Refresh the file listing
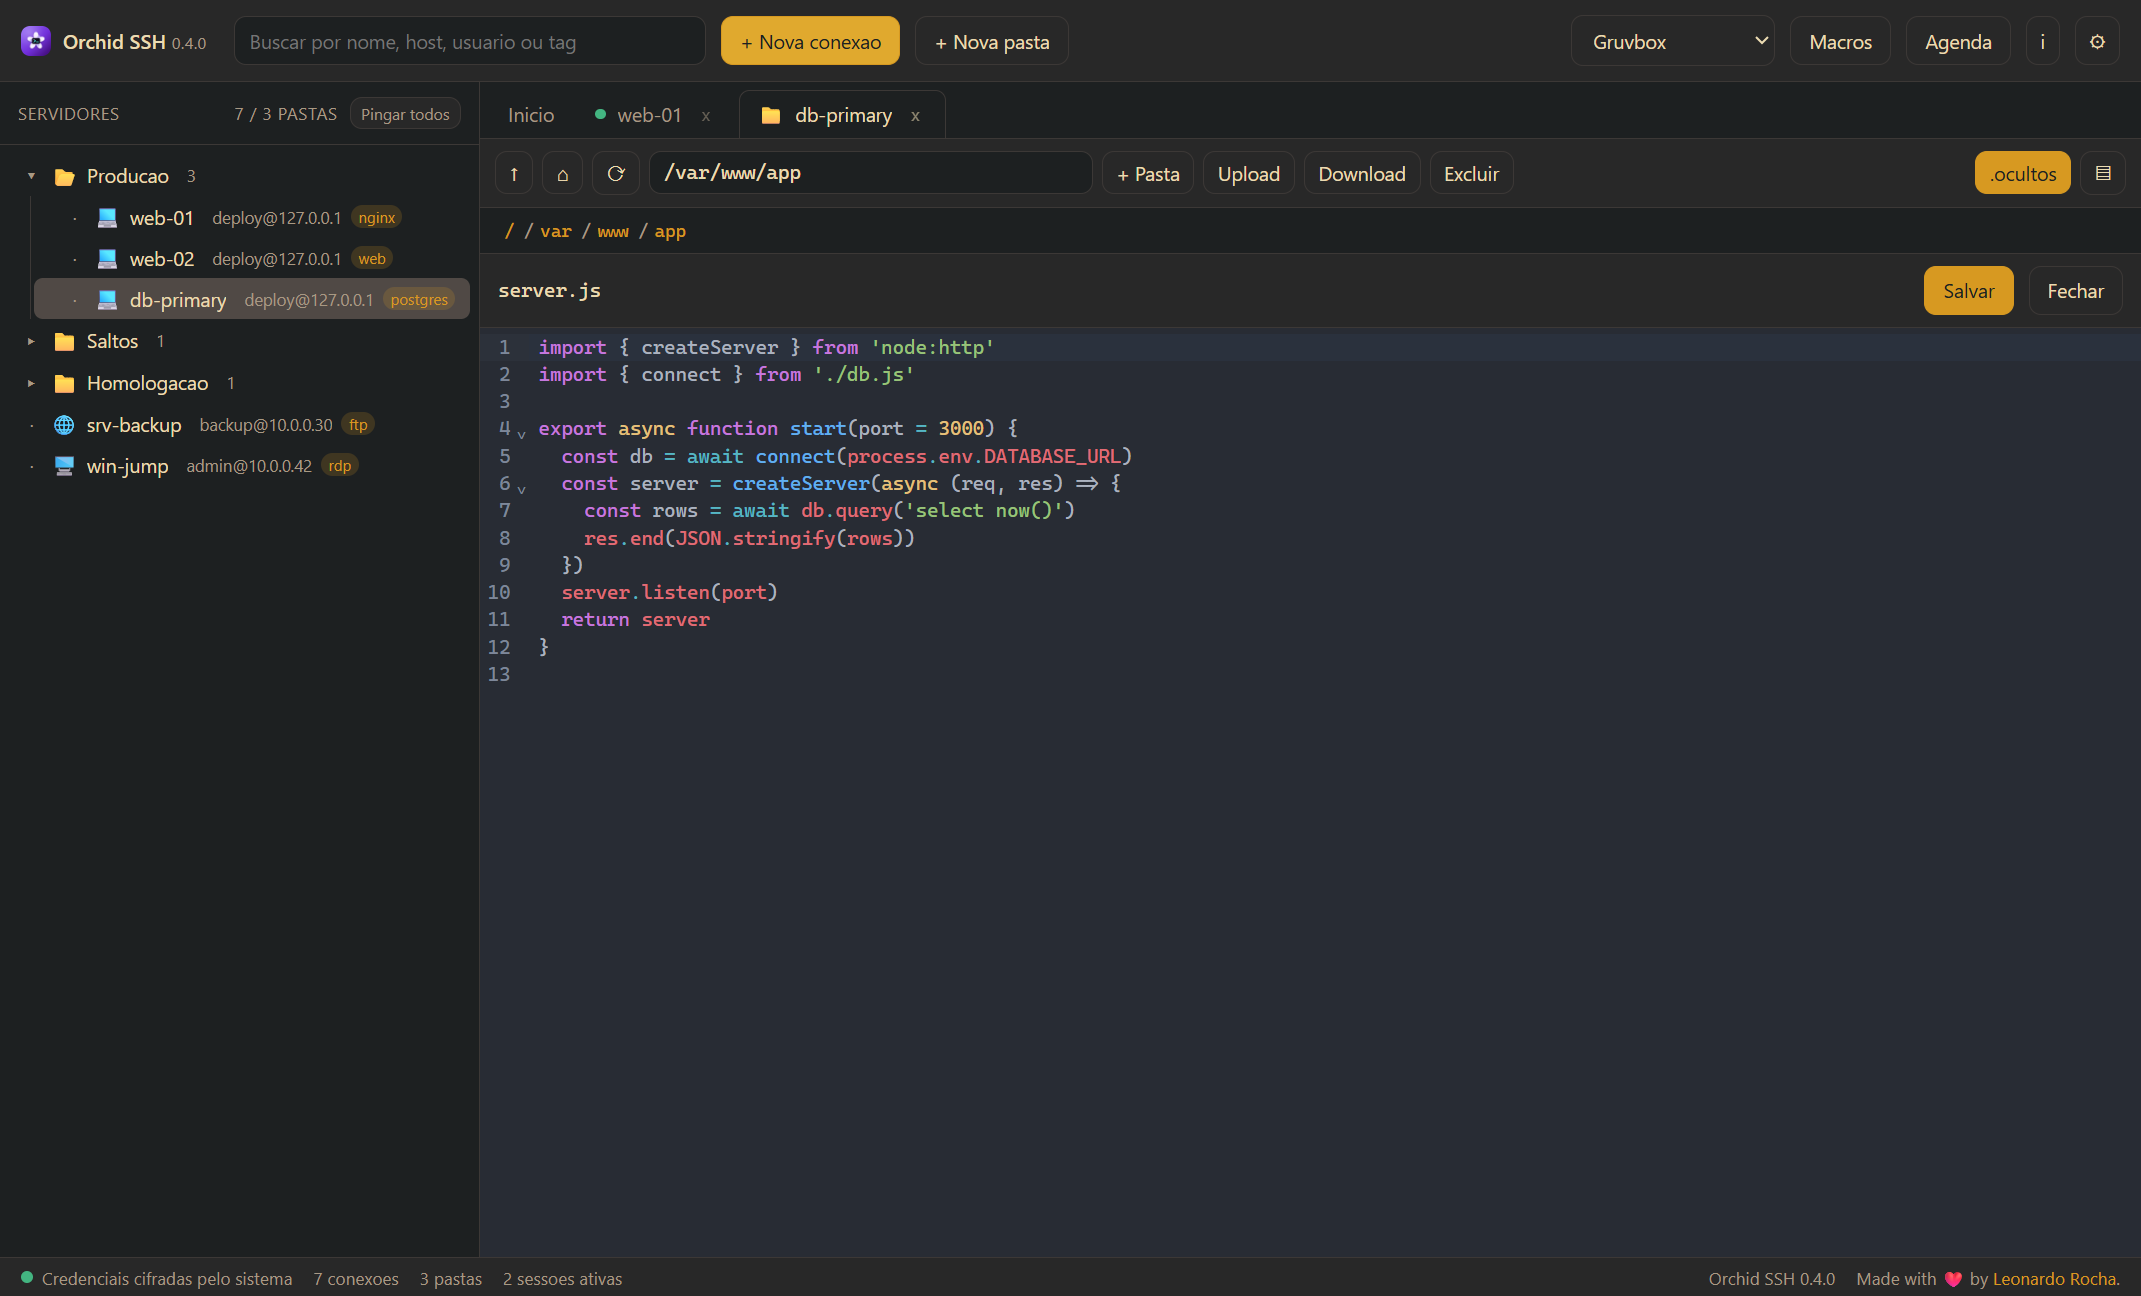Screen dimensions: 2141x1296 click(616, 173)
